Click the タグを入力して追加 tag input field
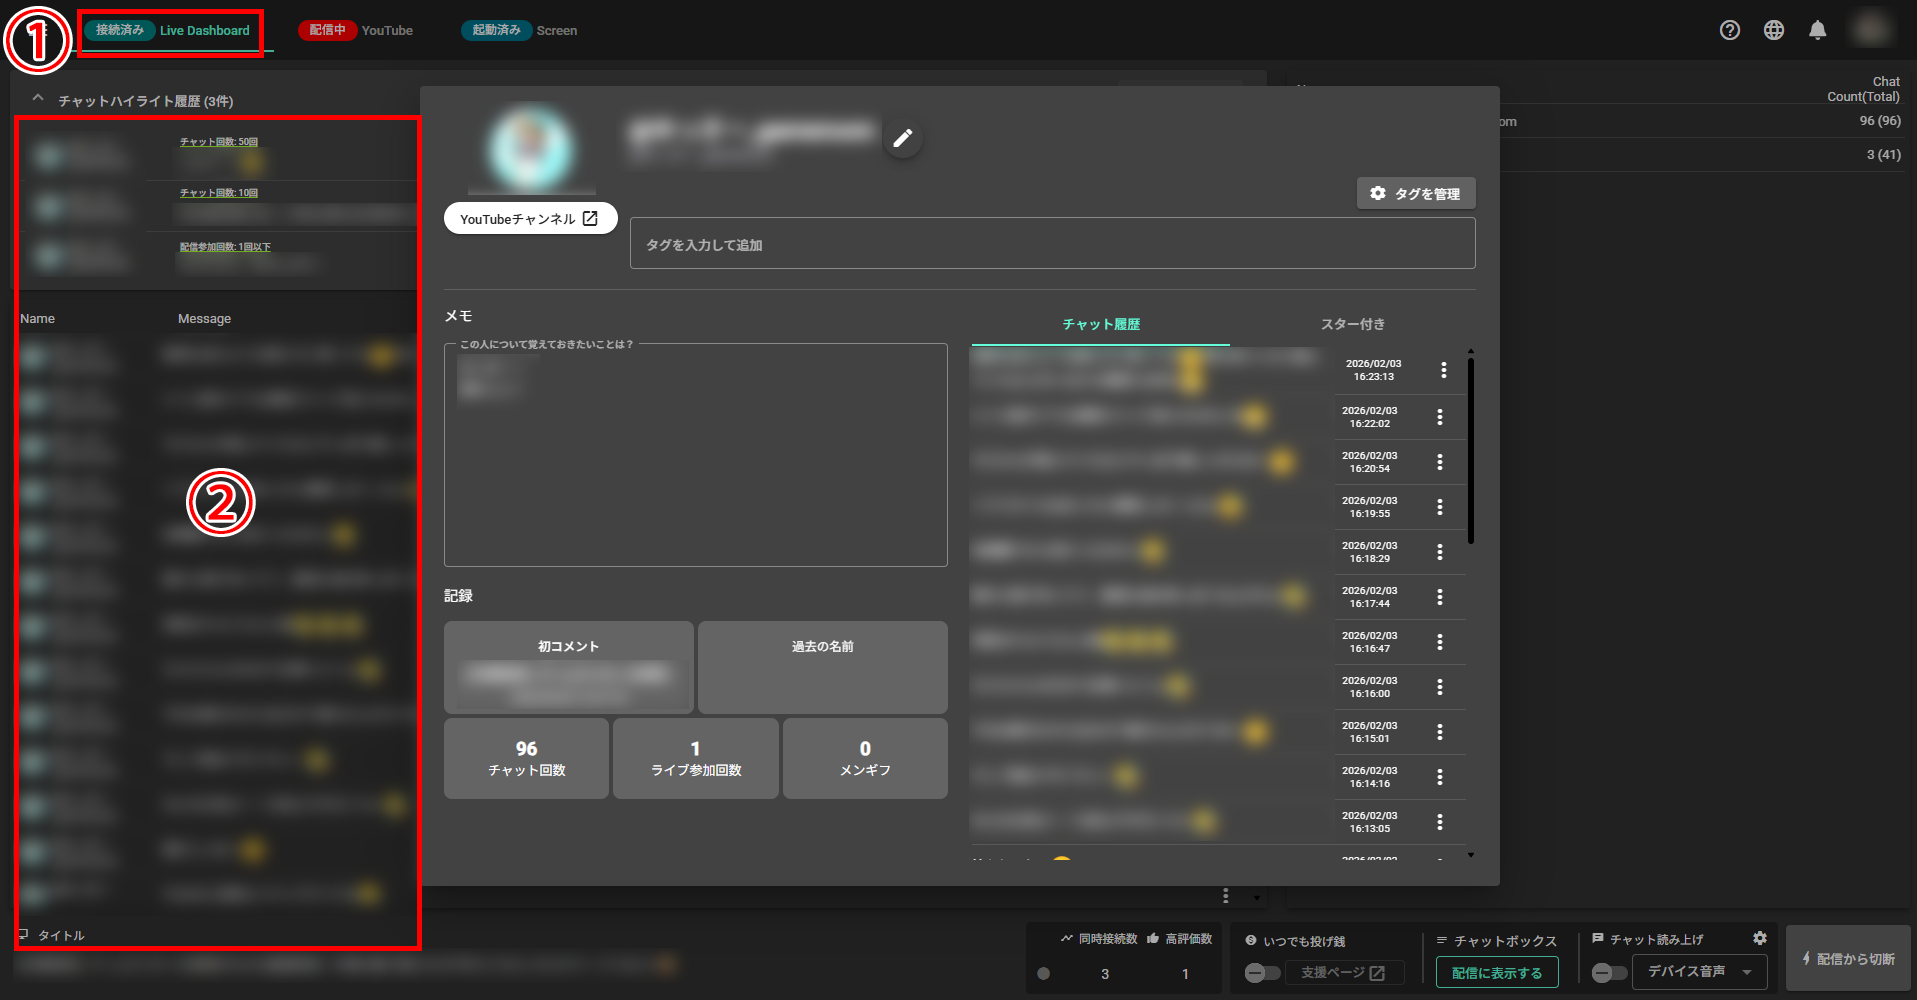The height and width of the screenshot is (1000, 1917). (1052, 244)
